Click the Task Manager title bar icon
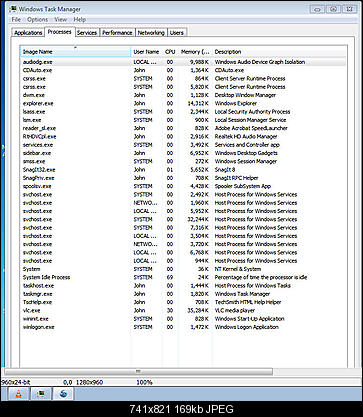363x417 pixels. [14, 9]
